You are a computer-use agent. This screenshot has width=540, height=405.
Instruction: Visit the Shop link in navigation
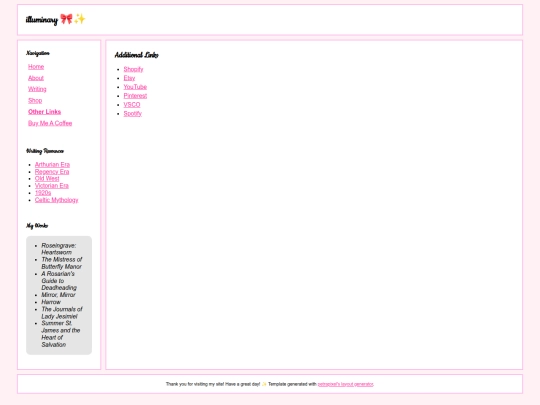[x=35, y=101]
